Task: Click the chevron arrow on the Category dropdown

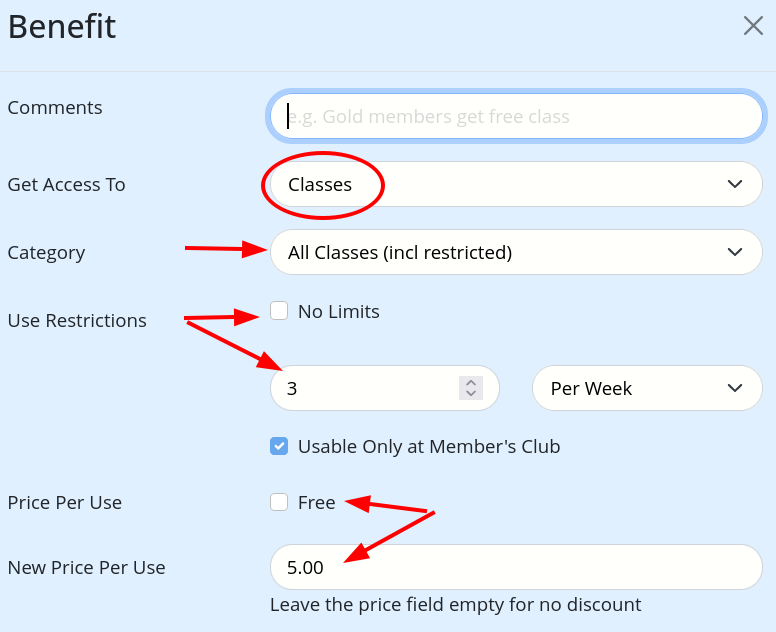Action: point(735,252)
